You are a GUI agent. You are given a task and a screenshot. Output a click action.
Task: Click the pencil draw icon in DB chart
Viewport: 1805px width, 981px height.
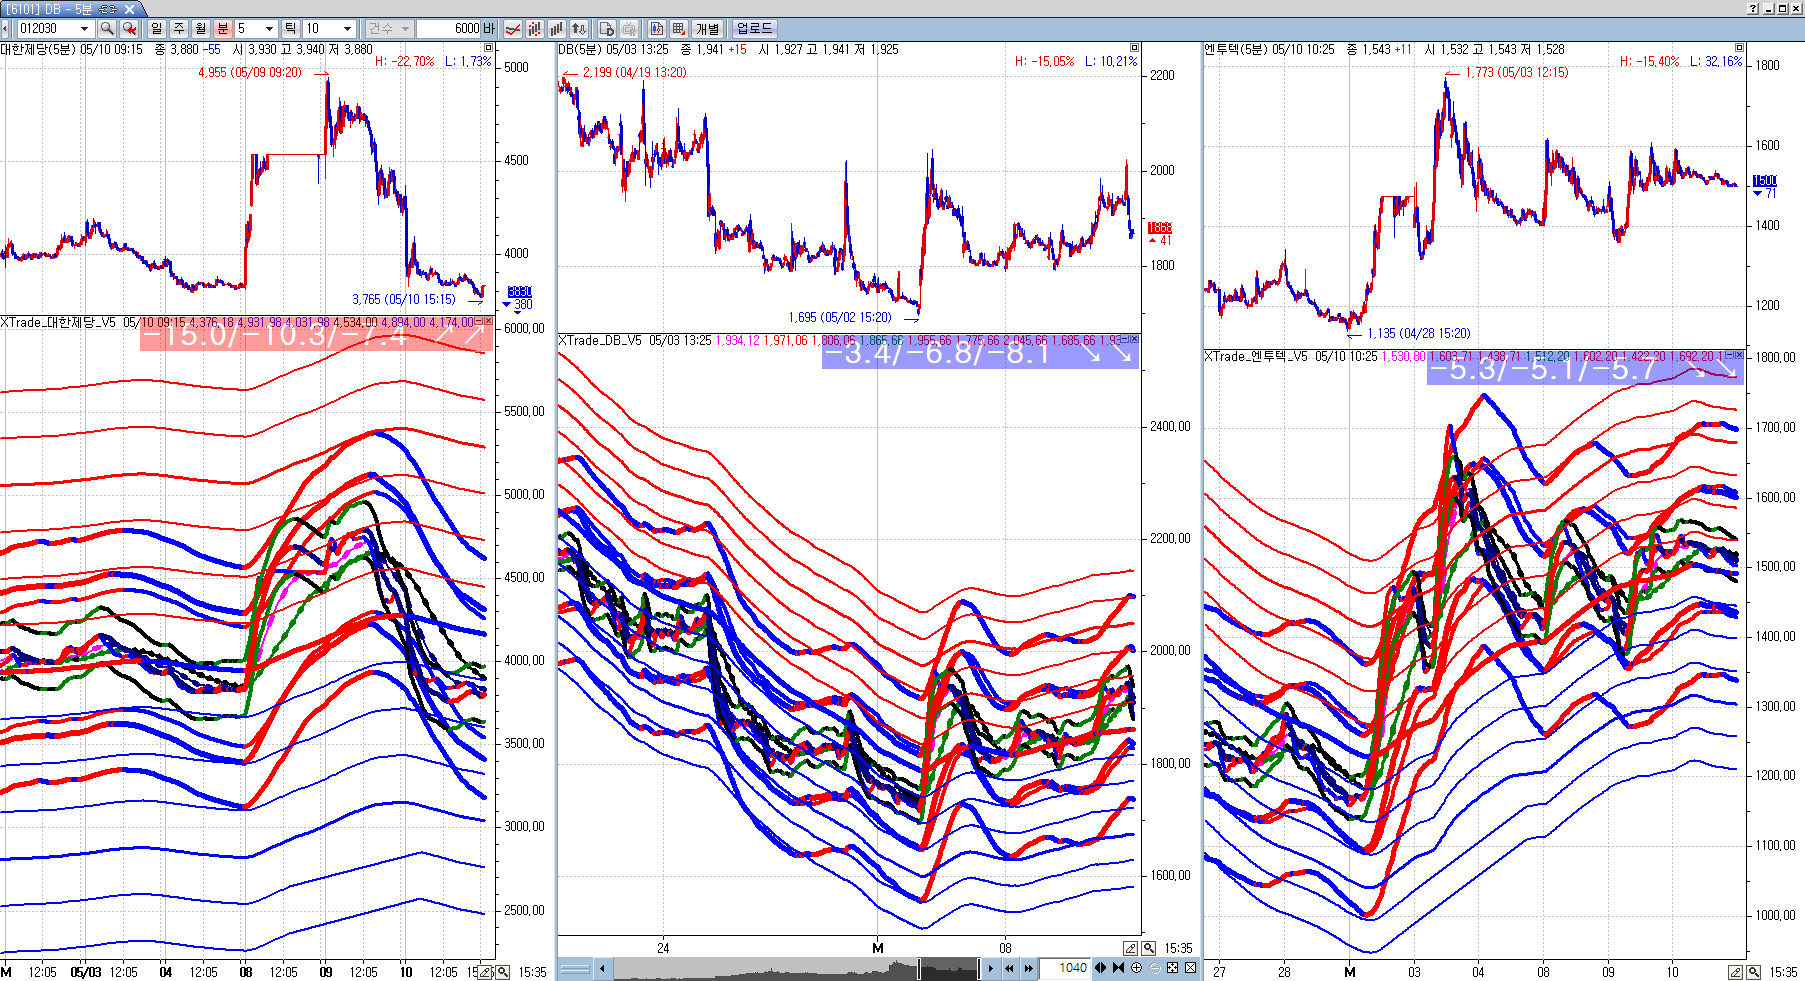click(x=1130, y=948)
